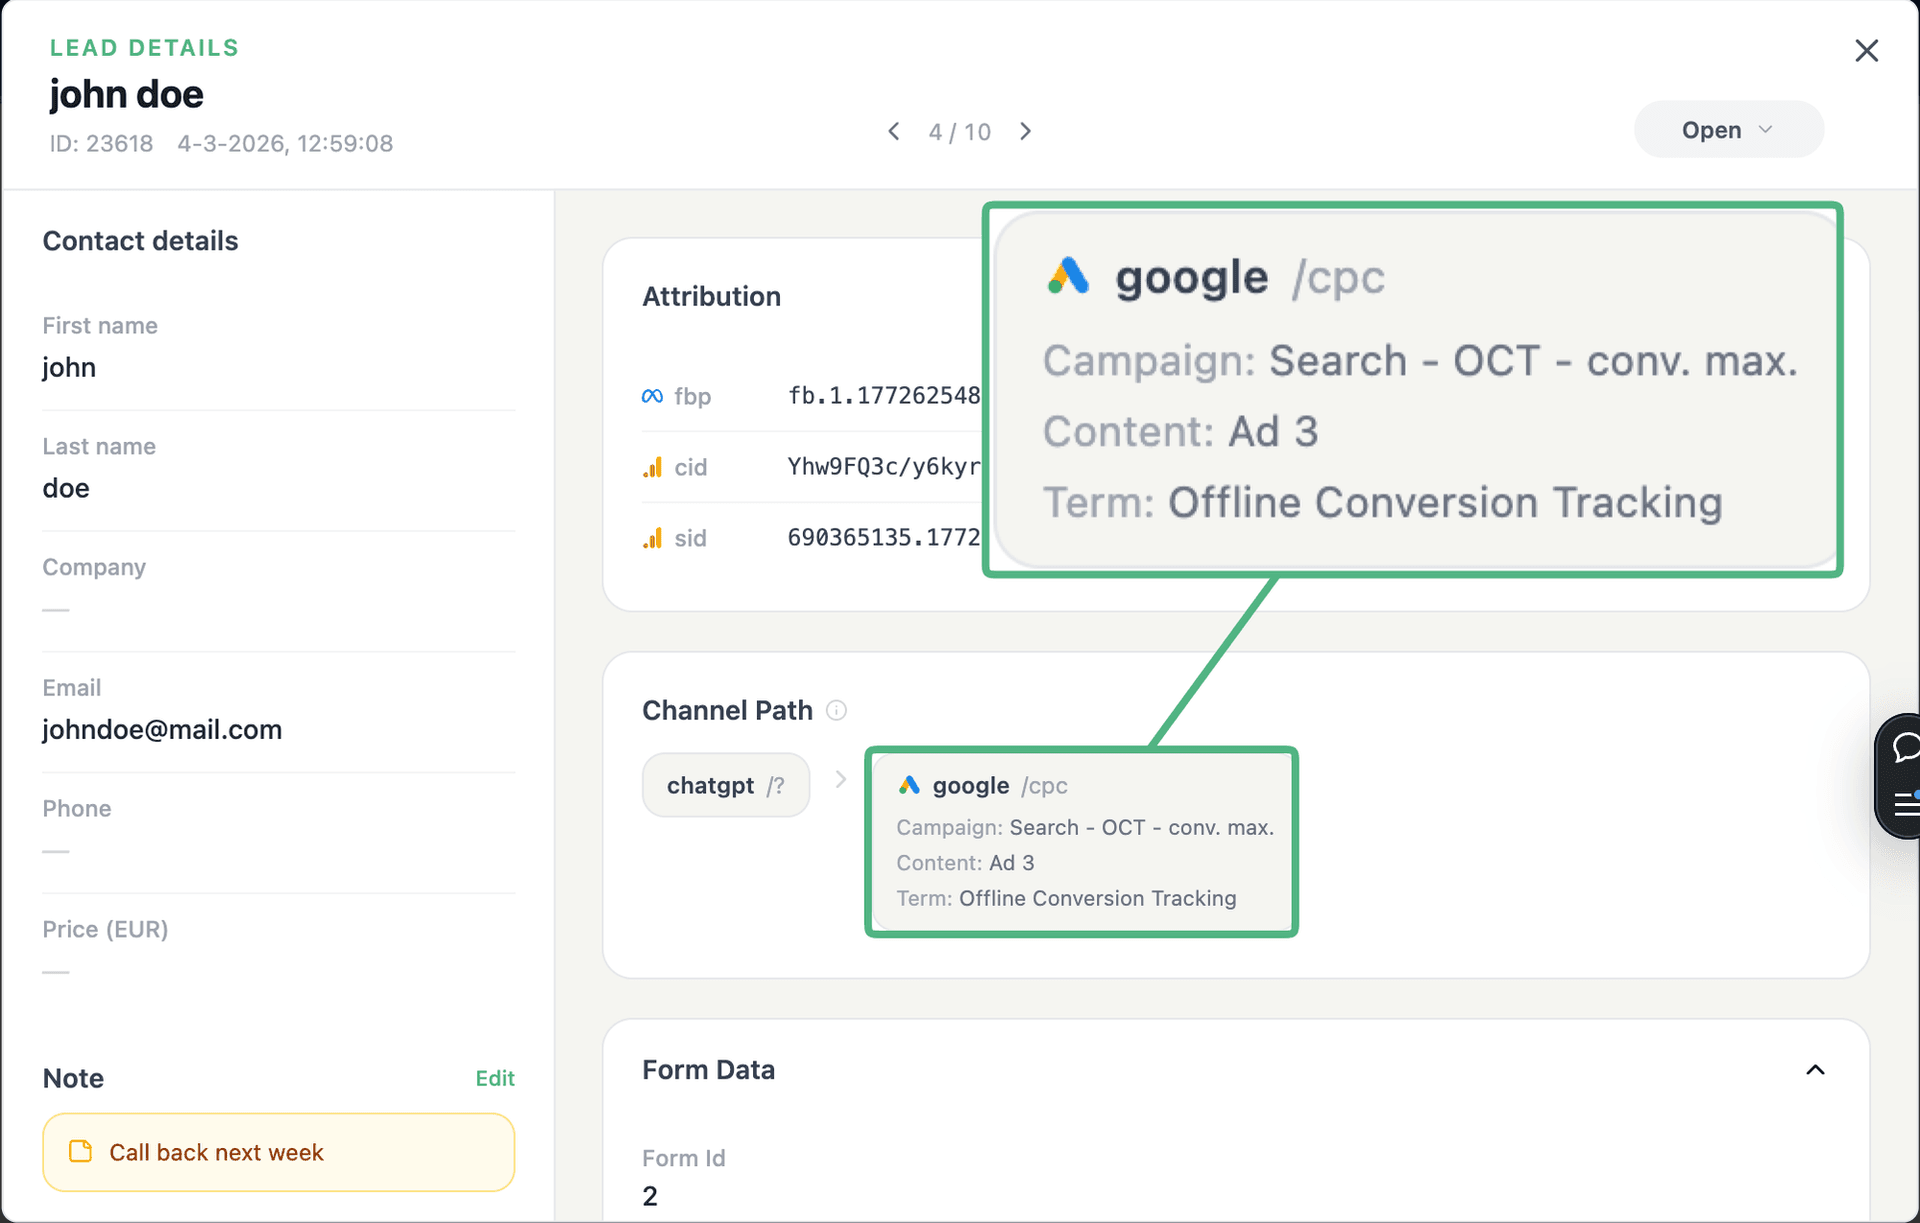Click the analytics cid icon
1920x1223 pixels.
click(652, 467)
